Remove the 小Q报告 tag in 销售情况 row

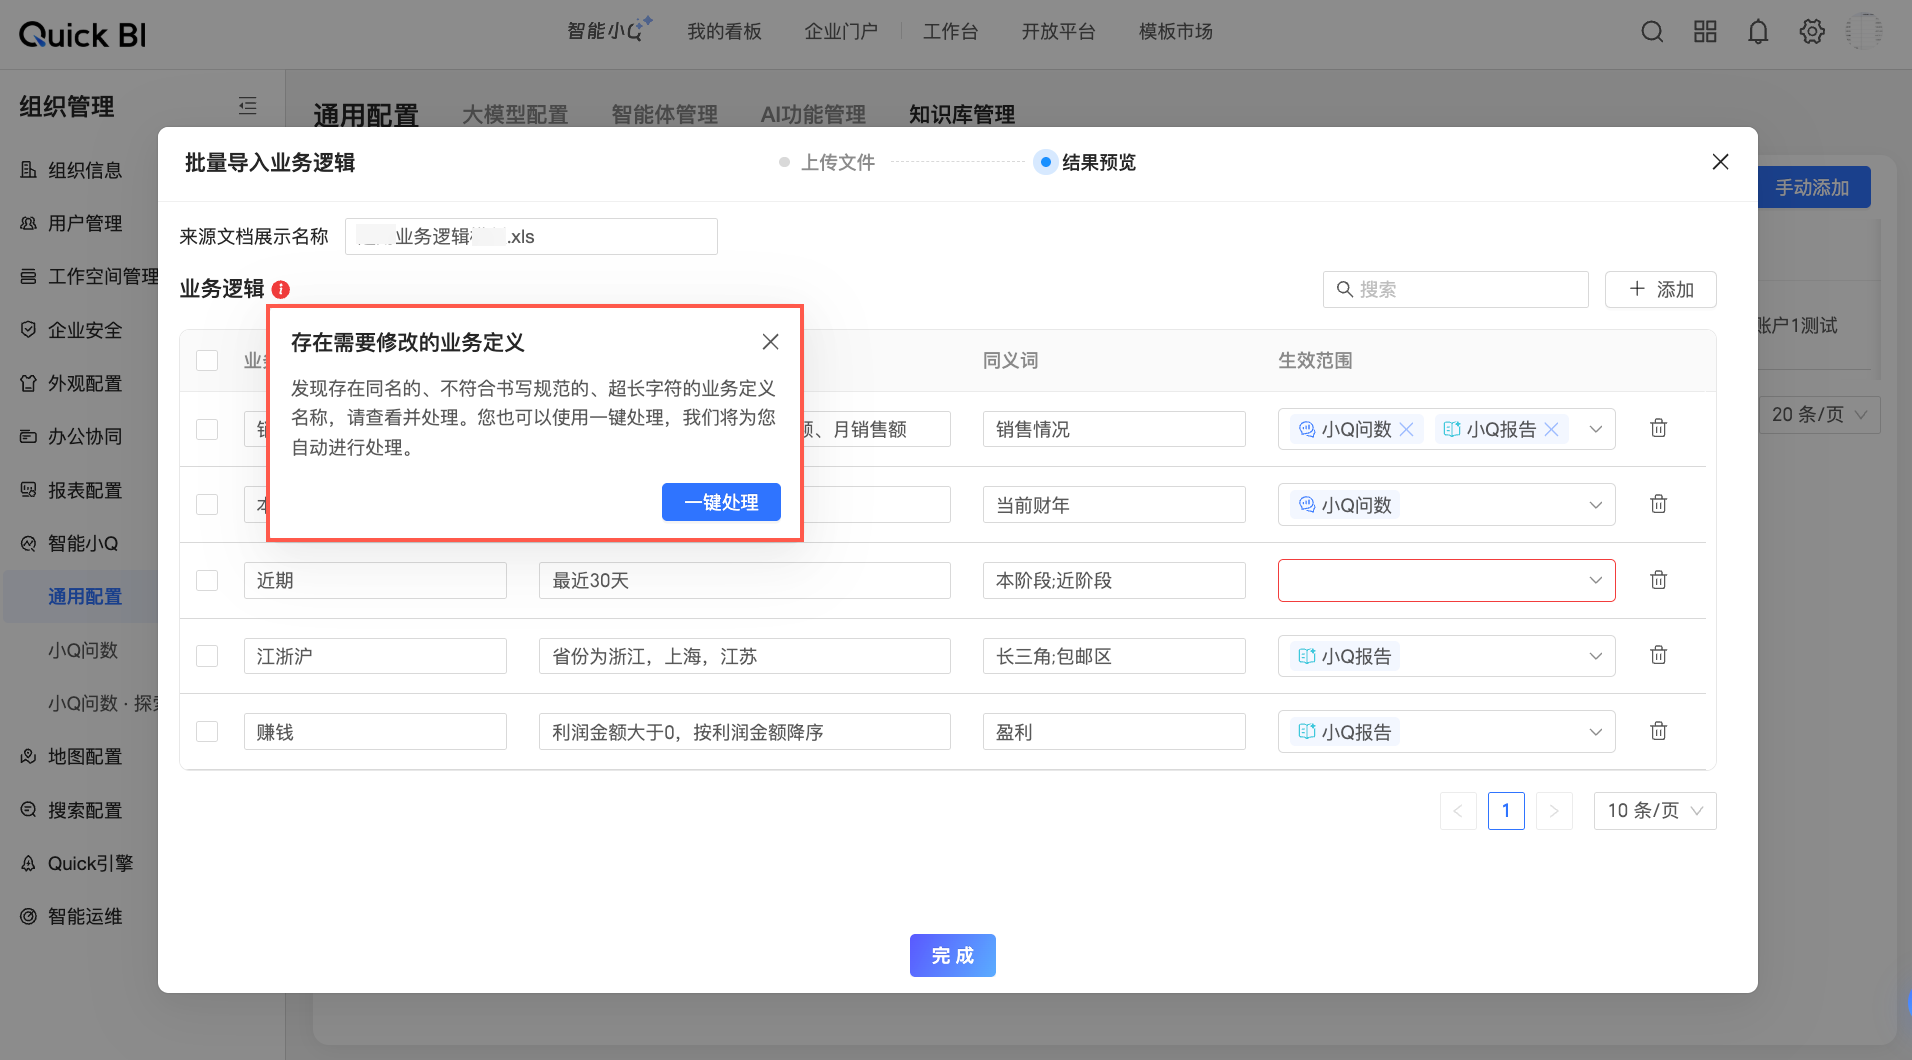1551,429
